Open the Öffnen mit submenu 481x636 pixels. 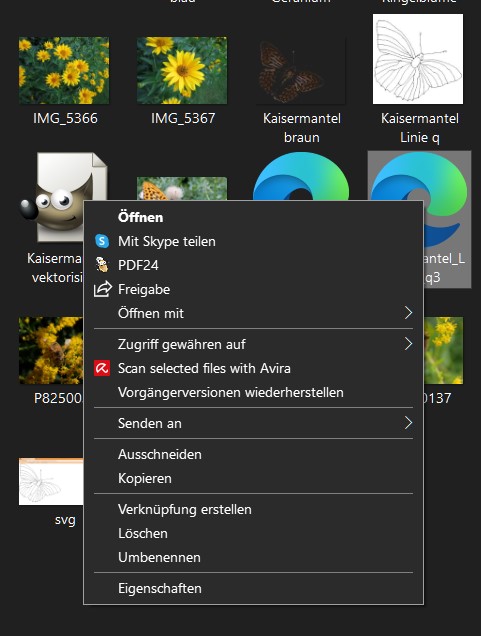[253, 313]
